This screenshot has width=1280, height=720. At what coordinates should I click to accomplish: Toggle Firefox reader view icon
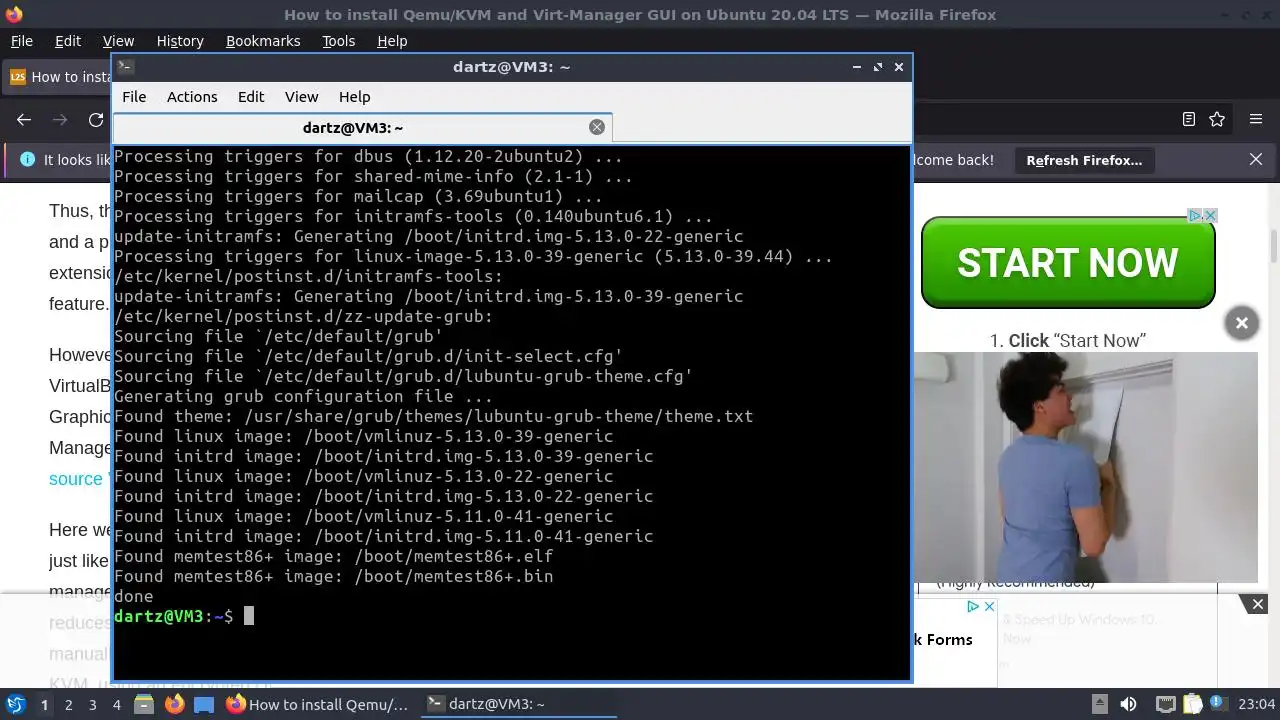[1189, 119]
